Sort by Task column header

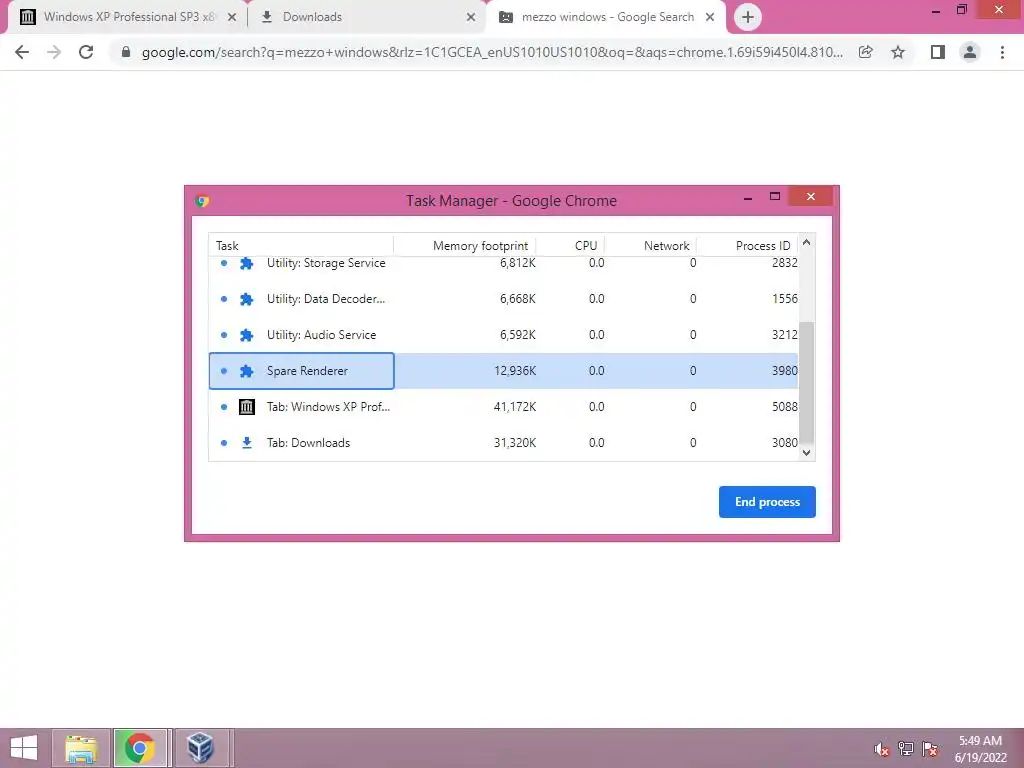click(x=301, y=246)
